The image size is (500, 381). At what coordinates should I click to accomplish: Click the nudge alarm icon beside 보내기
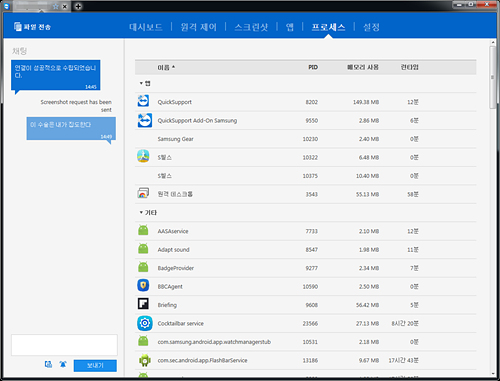click(x=63, y=364)
